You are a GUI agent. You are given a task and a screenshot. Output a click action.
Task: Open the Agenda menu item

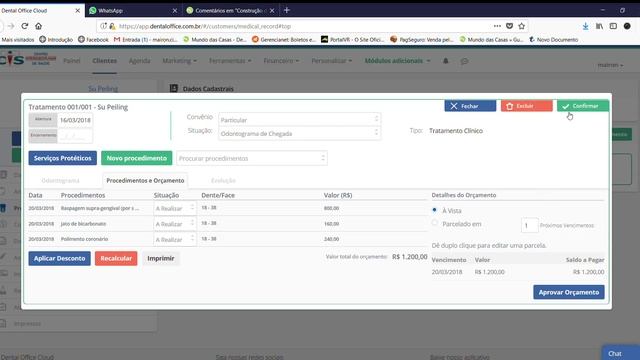point(140,61)
